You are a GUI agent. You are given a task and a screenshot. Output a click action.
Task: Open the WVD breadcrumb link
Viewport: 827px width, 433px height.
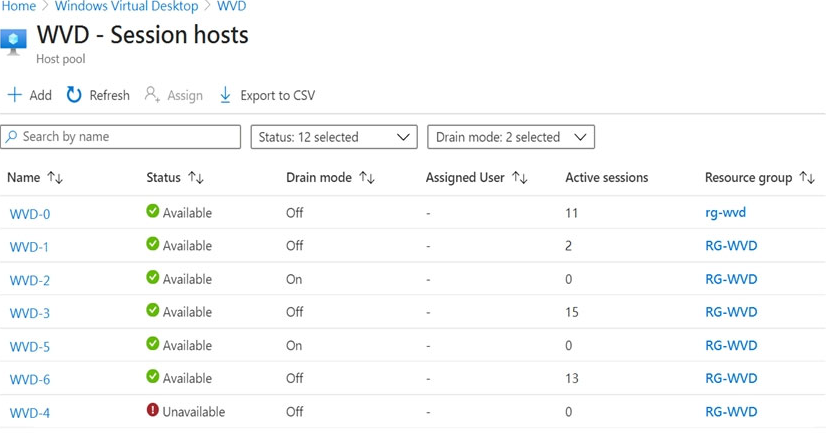coord(231,6)
